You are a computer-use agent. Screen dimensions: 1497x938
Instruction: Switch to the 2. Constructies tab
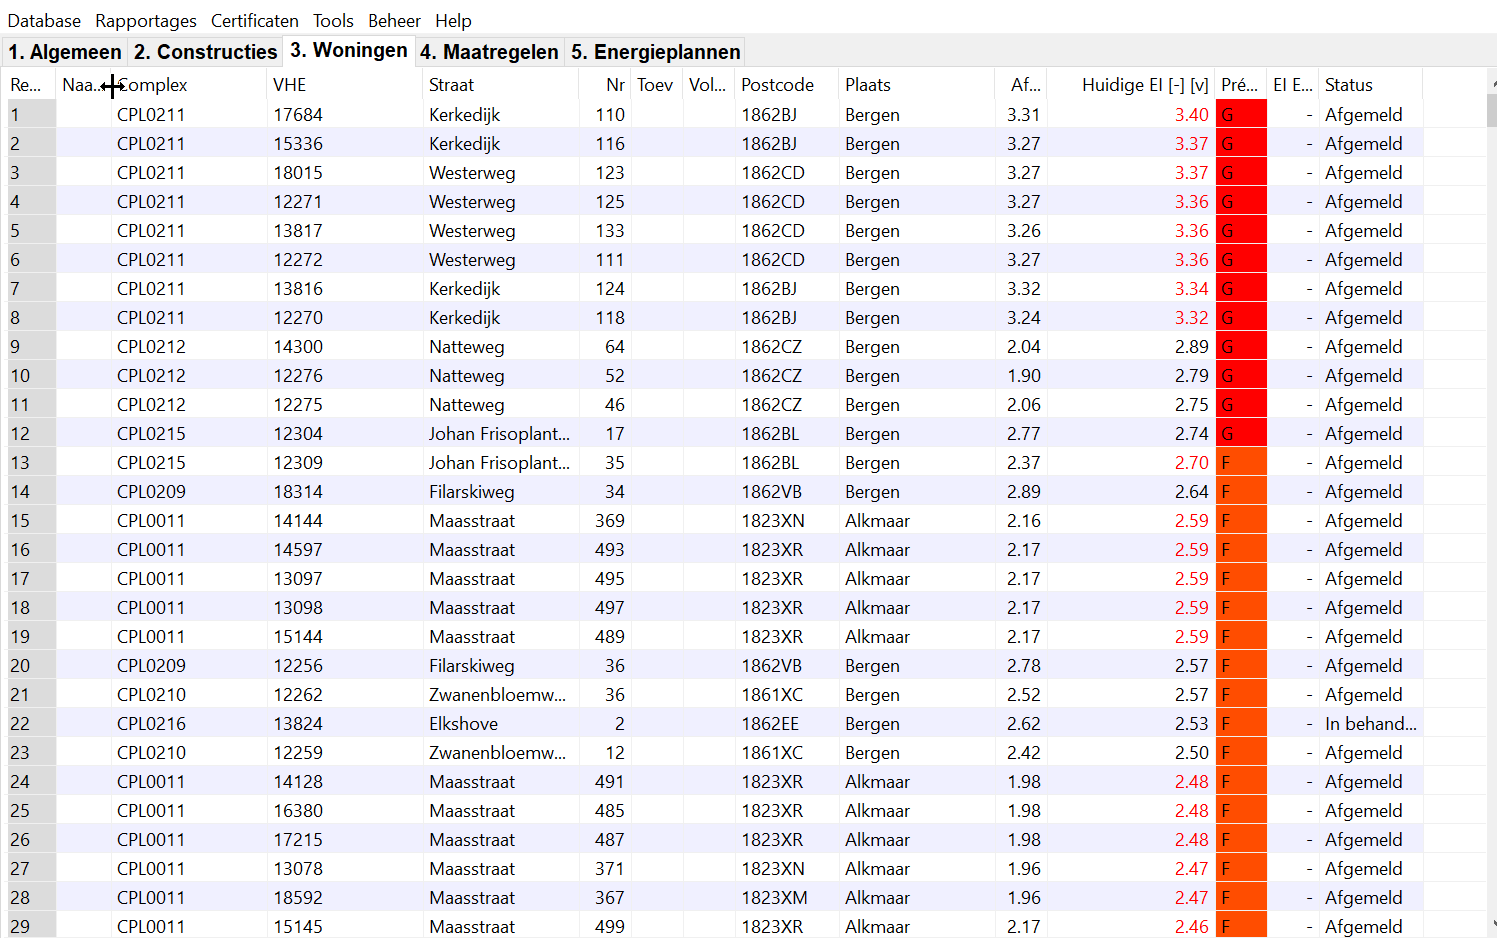(x=205, y=52)
